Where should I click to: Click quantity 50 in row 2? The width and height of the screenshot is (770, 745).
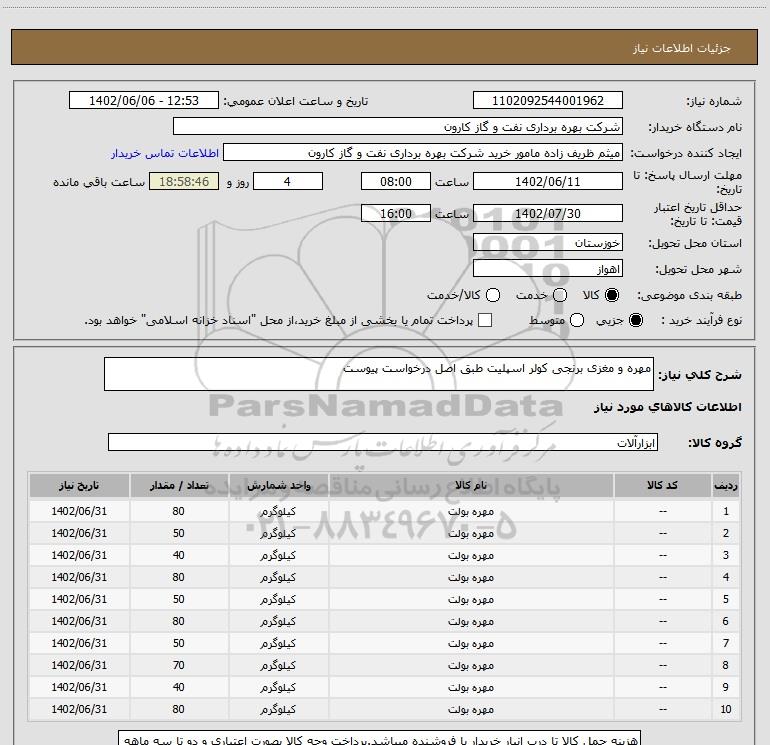178,533
